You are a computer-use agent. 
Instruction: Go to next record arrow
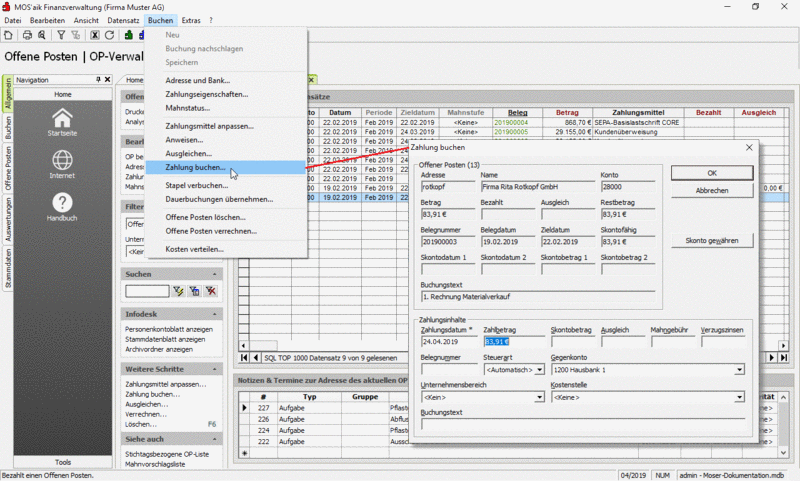772,358
